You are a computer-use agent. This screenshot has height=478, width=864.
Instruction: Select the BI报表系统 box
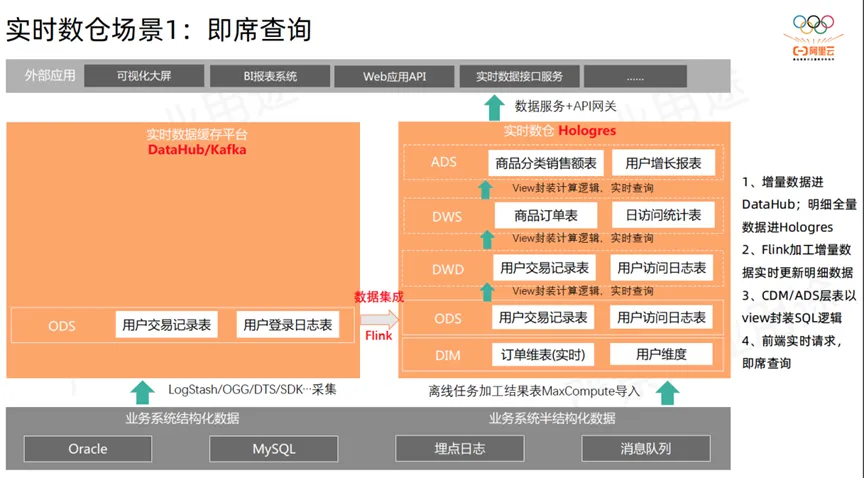[x=270, y=76]
